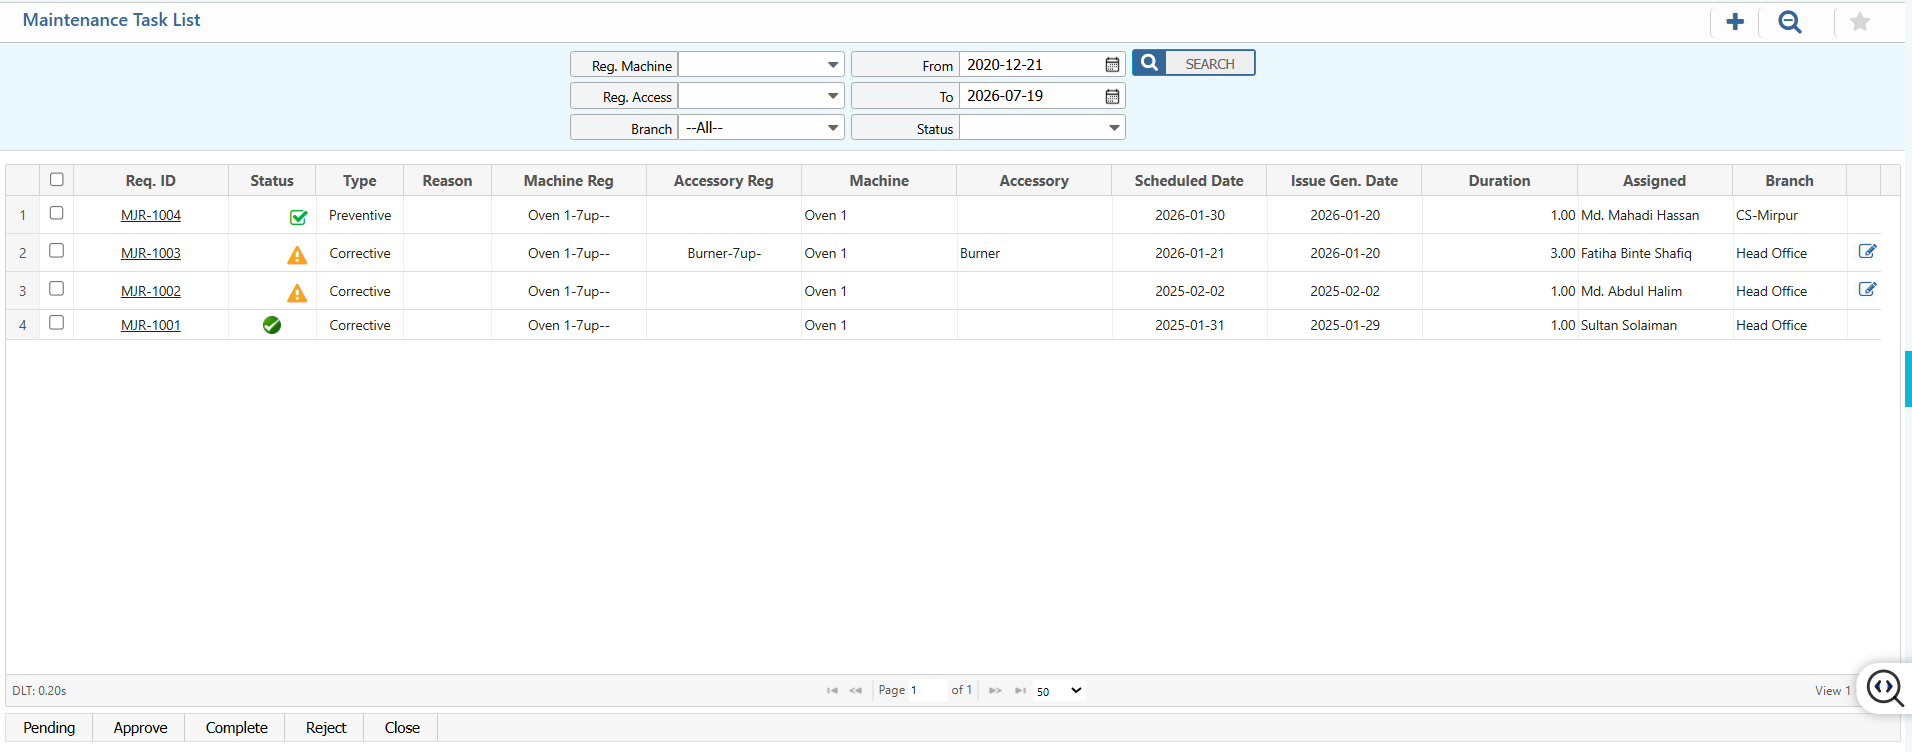Screen dimensions: 1912x752
Task: Click the Page number input field
Action: click(x=927, y=691)
